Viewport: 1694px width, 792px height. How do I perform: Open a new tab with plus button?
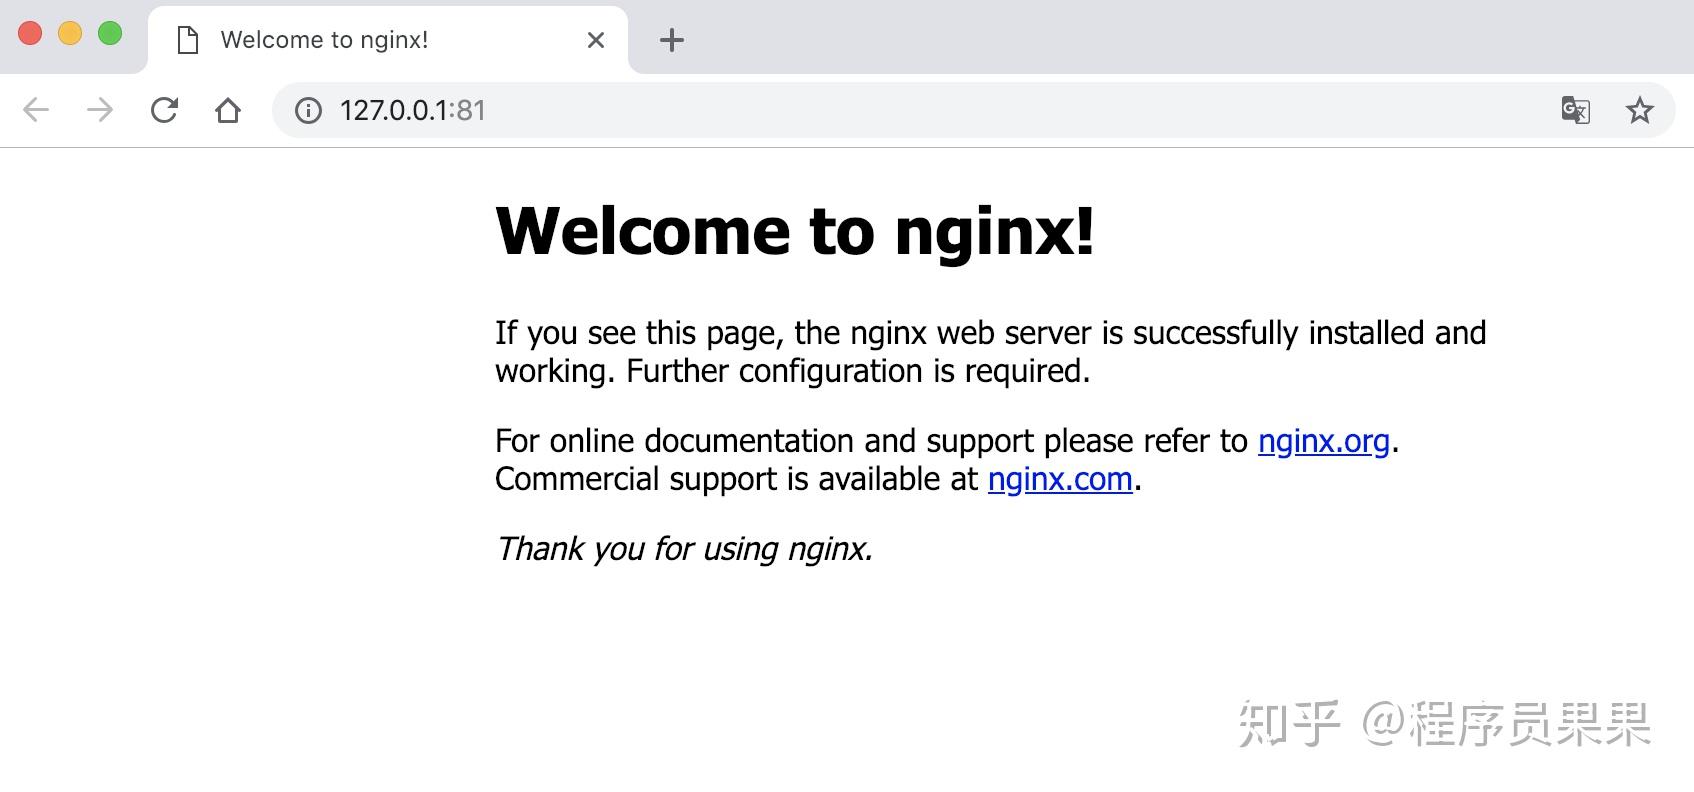(x=672, y=40)
